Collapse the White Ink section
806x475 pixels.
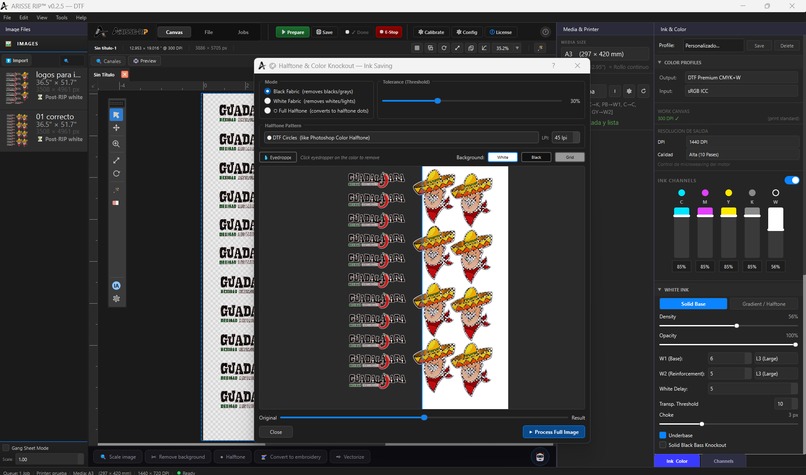pyautogui.click(x=660, y=290)
